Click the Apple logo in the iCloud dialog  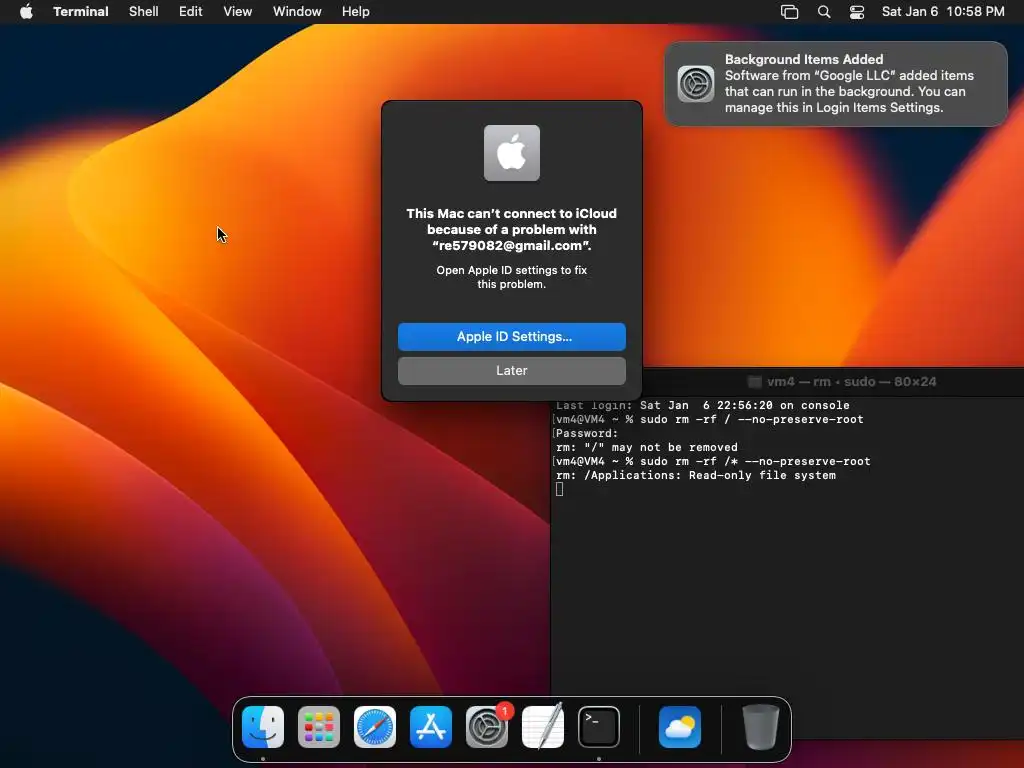[511, 153]
